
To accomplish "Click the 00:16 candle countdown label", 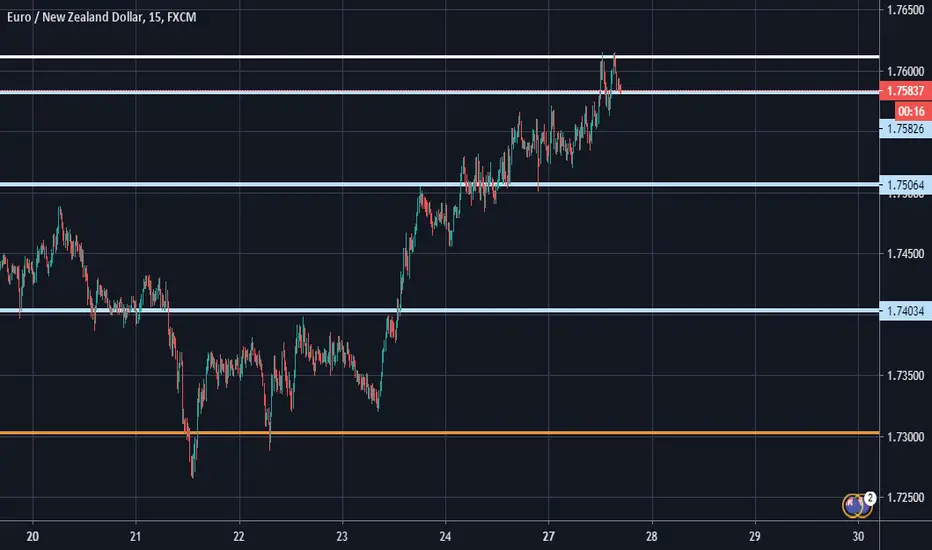I will [912, 111].
